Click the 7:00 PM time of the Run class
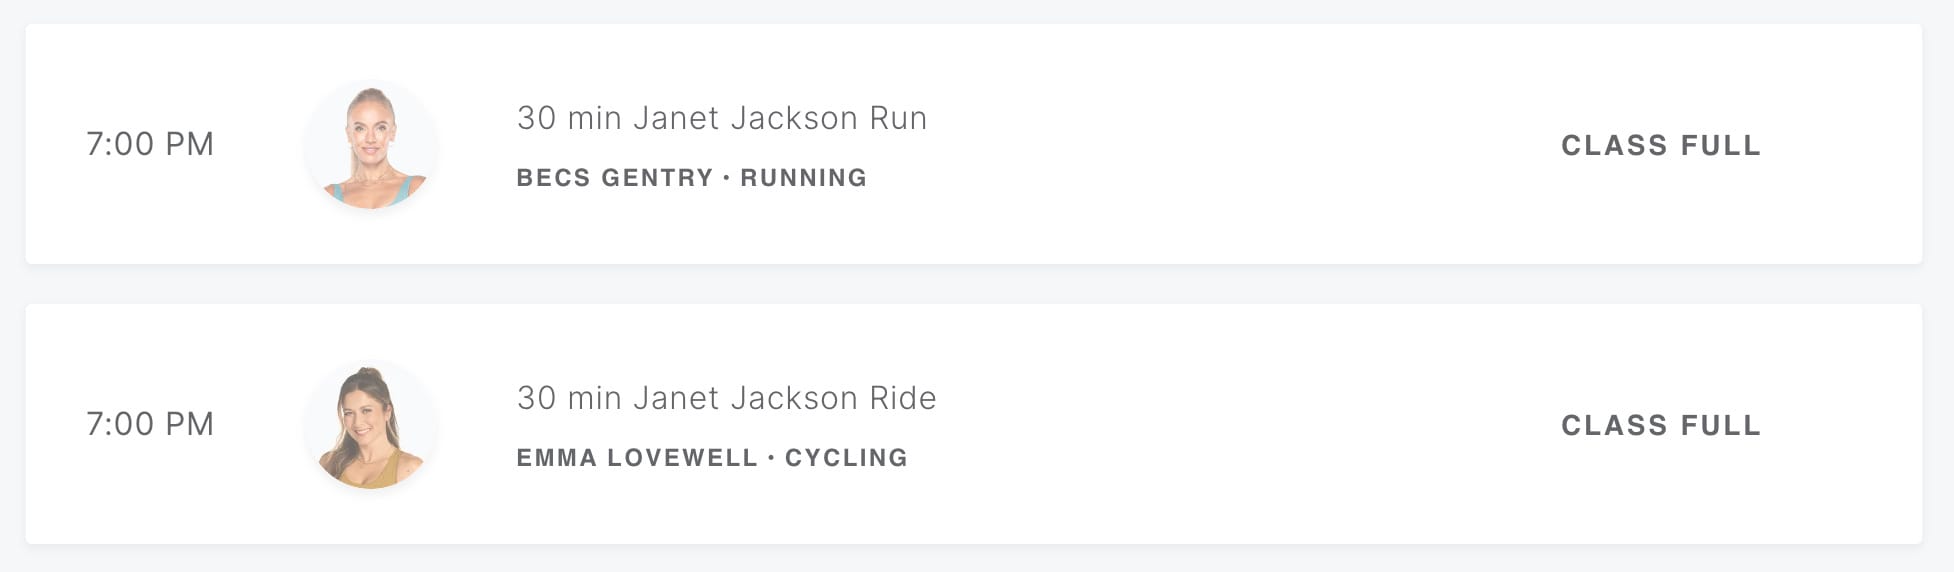Viewport: 1954px width, 572px height. click(150, 144)
